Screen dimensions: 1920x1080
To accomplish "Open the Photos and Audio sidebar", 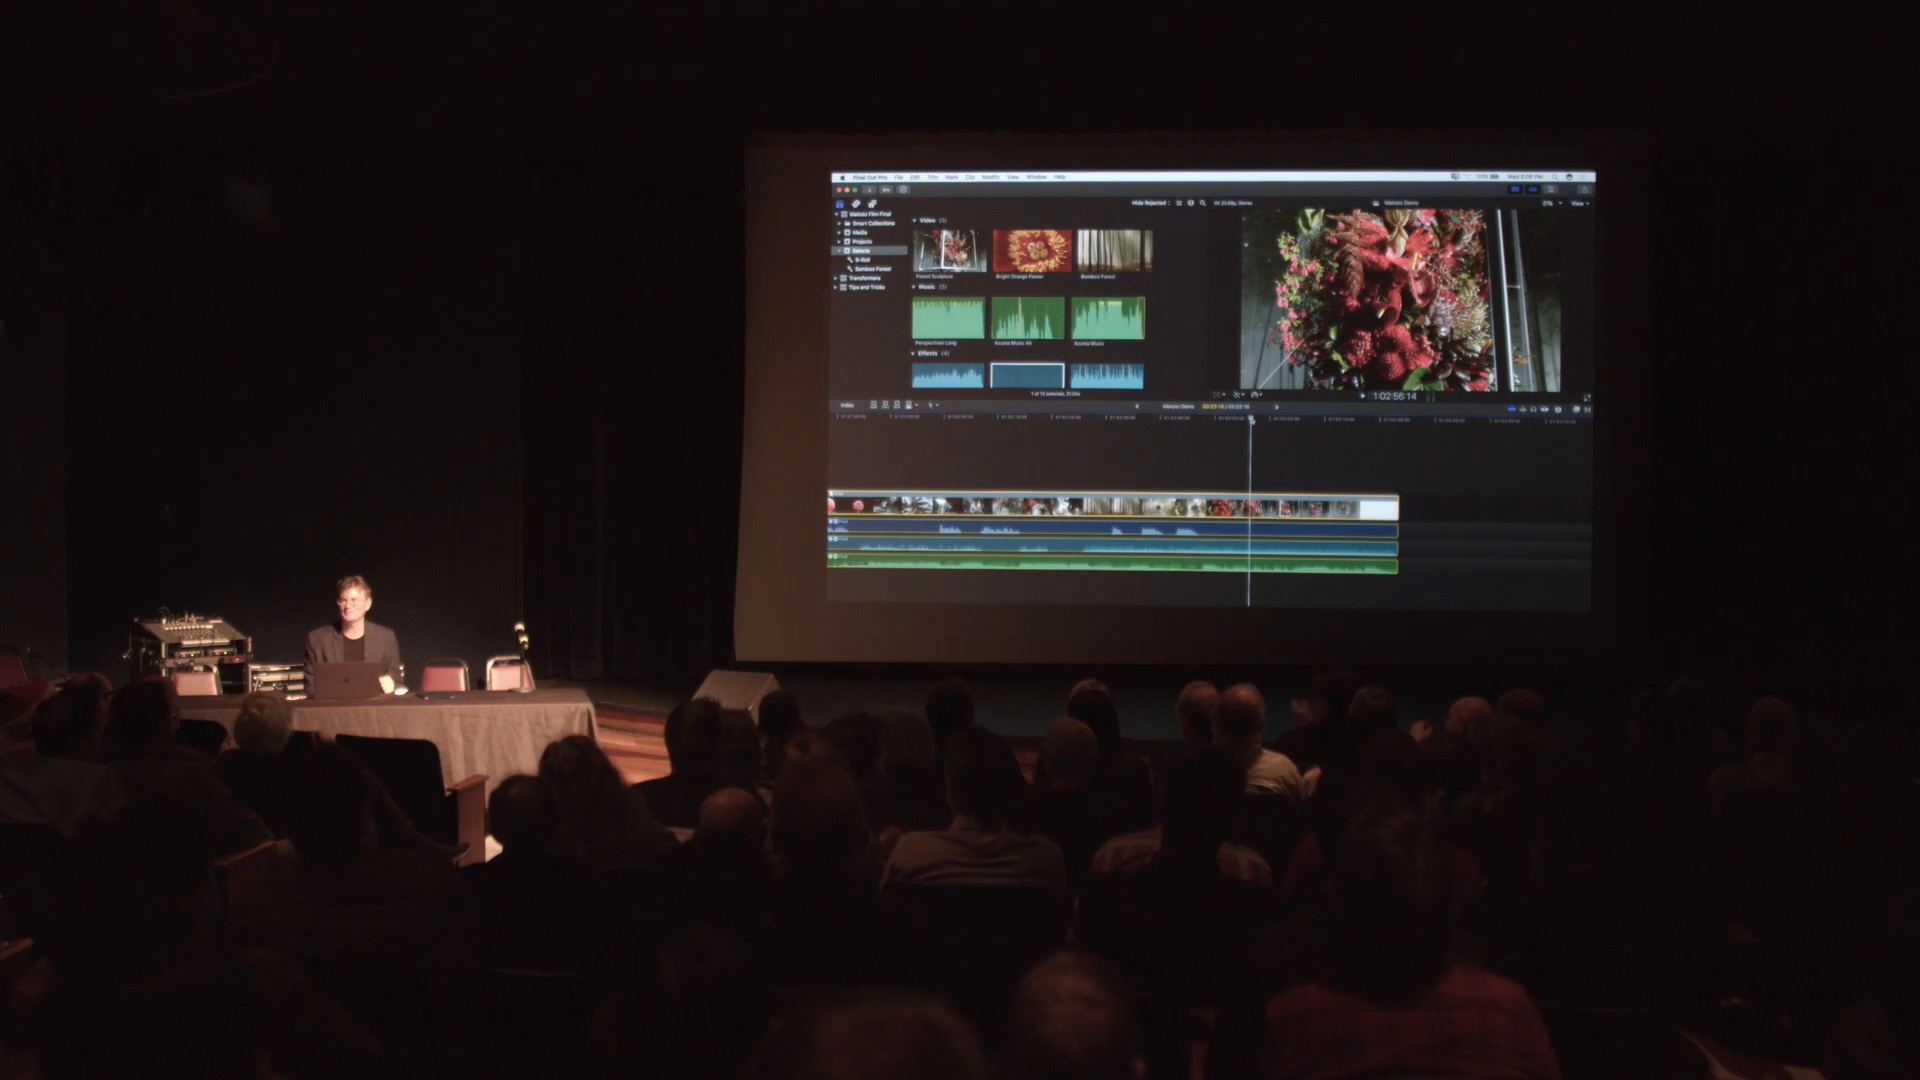I will pyautogui.click(x=856, y=204).
